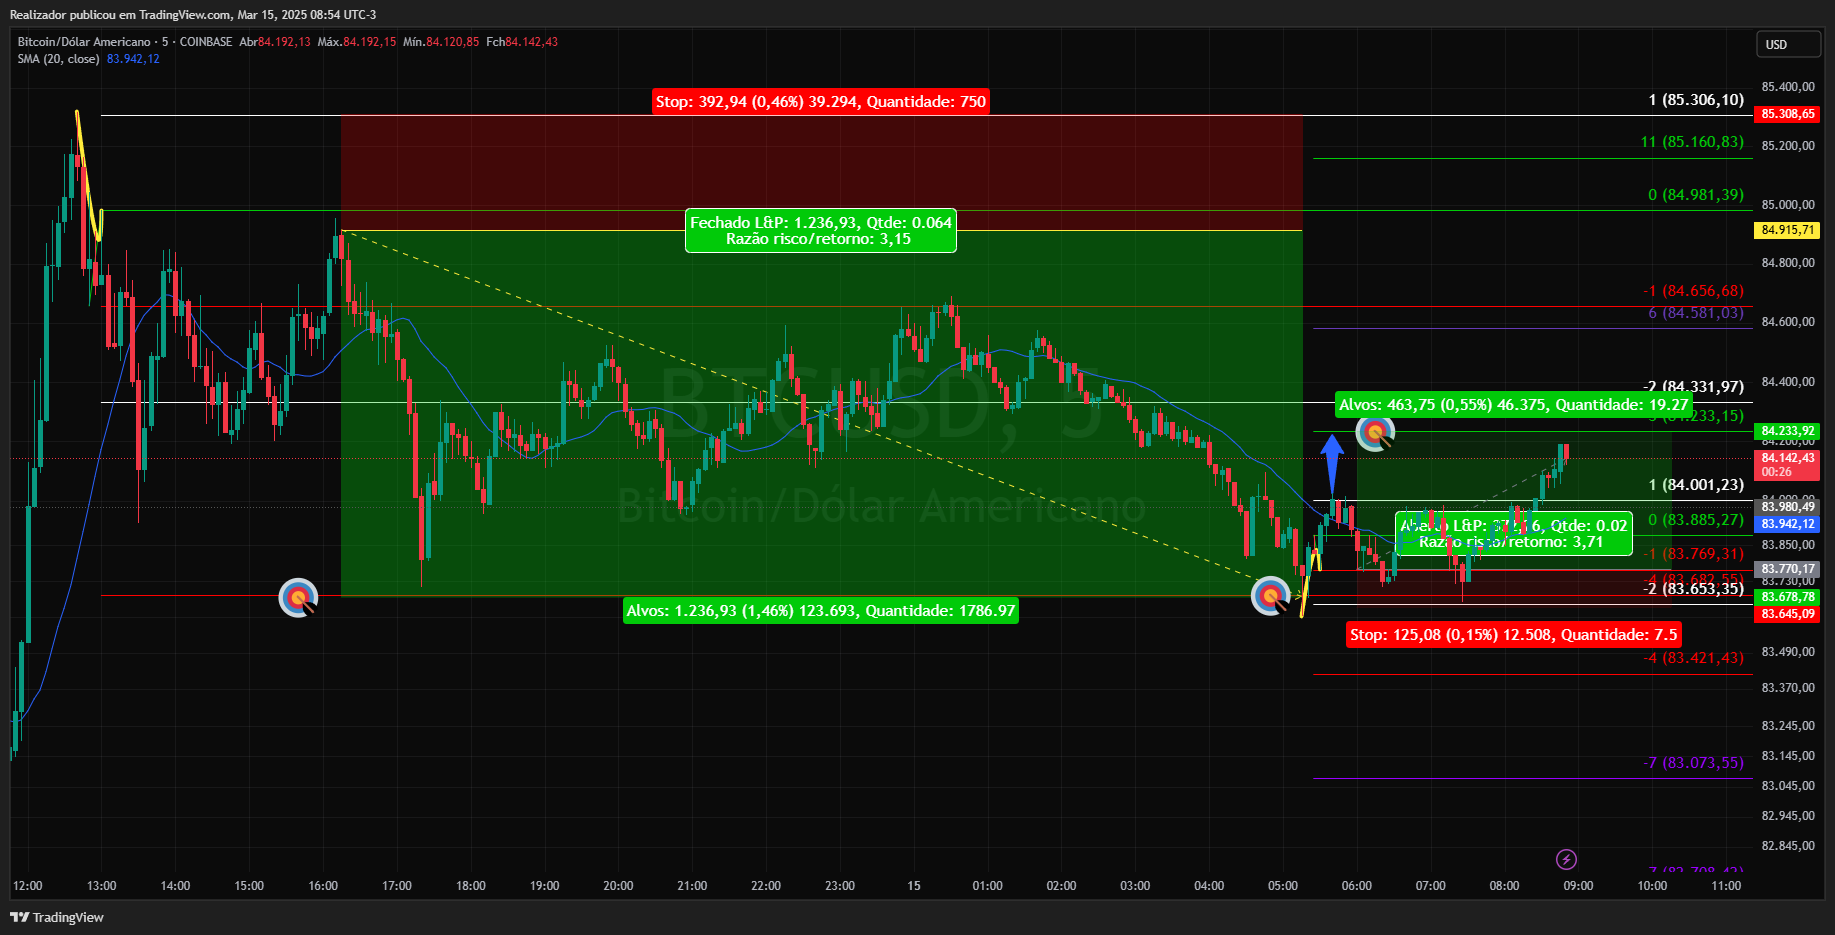The width and height of the screenshot is (1835, 935).
Task: Click the red Stop 392,94 label
Action: (x=821, y=101)
